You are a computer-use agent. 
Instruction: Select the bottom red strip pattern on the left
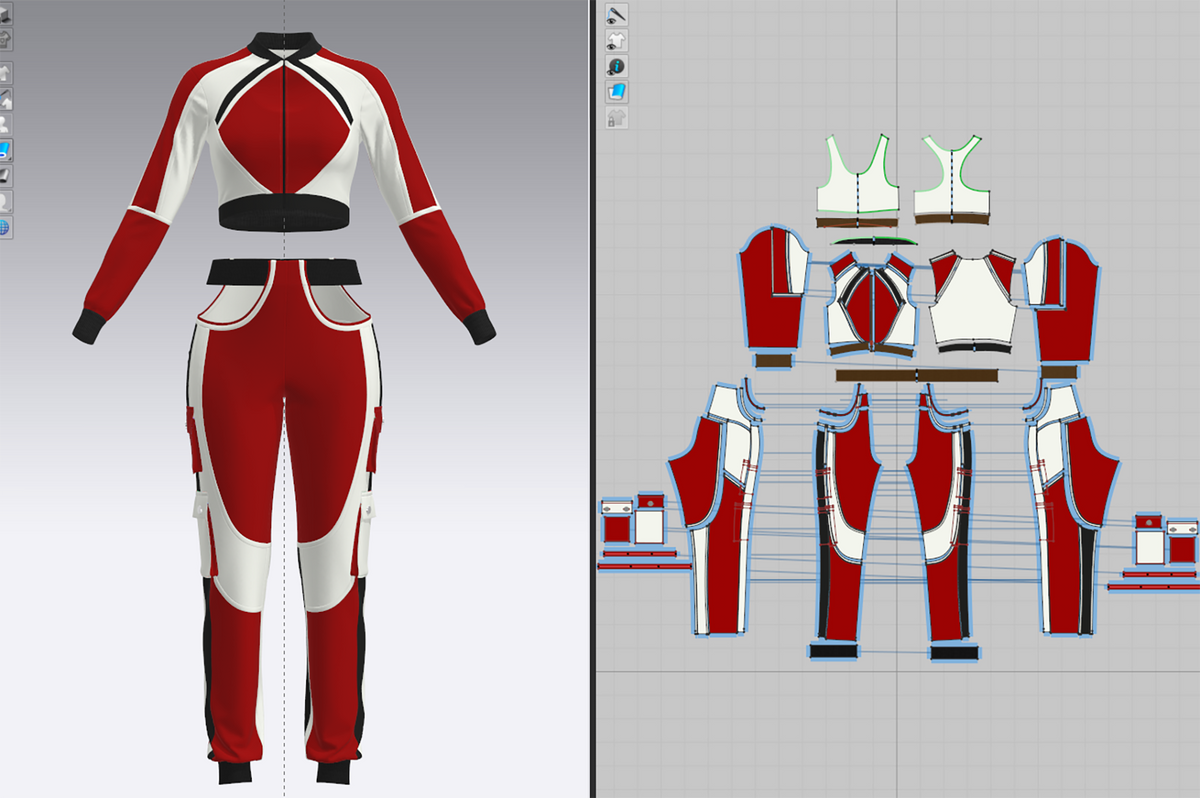tap(645, 566)
